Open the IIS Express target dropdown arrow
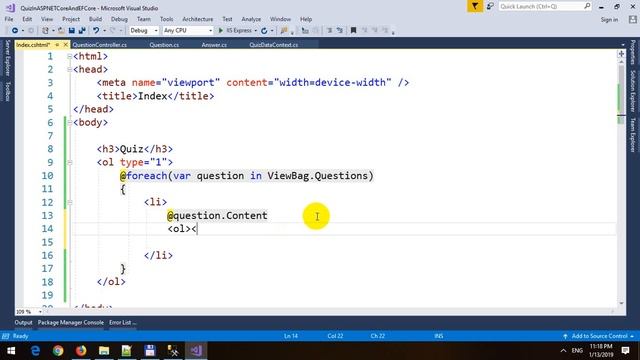This screenshot has height=360, width=640. [256, 31]
